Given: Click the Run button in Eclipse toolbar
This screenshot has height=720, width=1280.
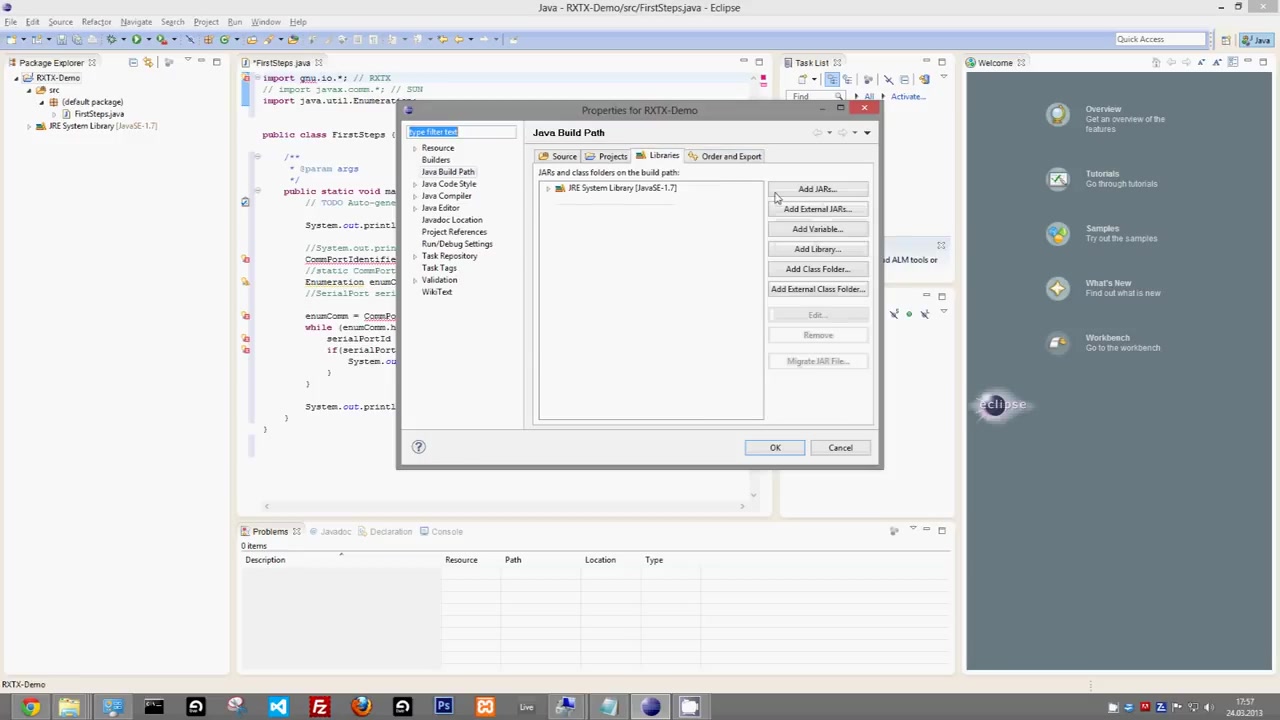Looking at the screenshot, I should [x=136, y=39].
